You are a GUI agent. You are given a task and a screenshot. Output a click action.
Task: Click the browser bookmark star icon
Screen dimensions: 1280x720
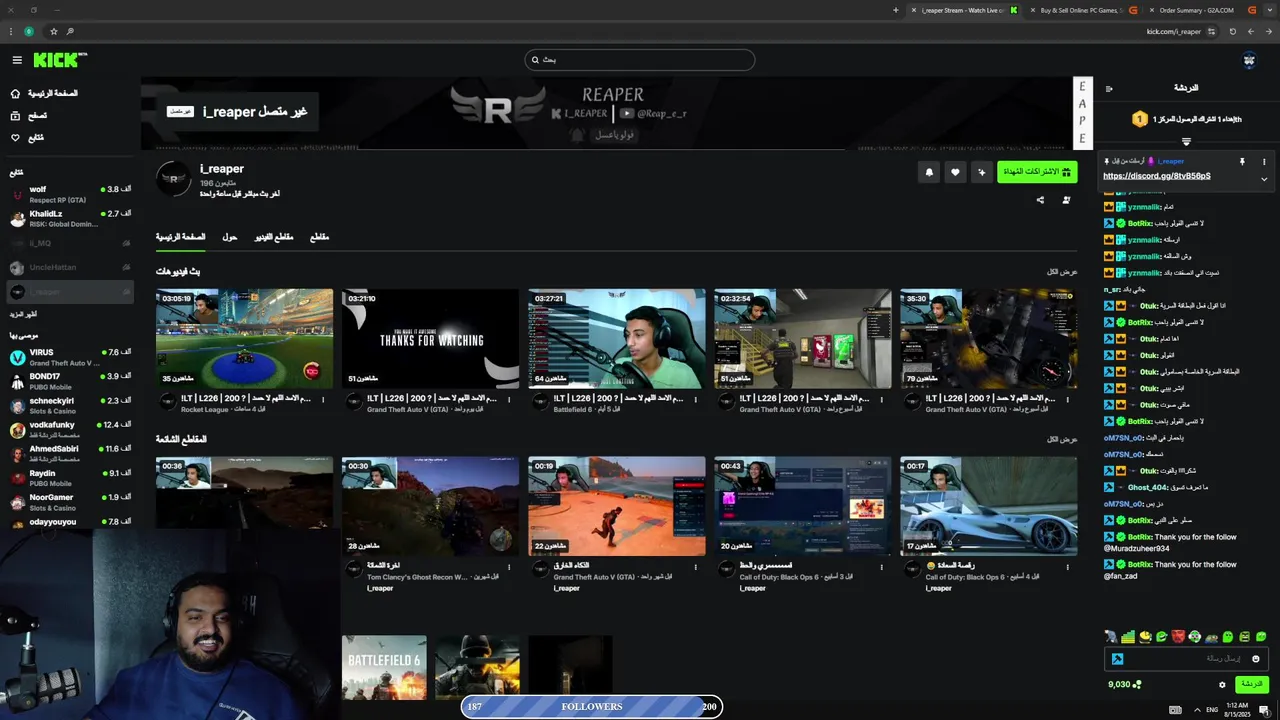coord(53,31)
